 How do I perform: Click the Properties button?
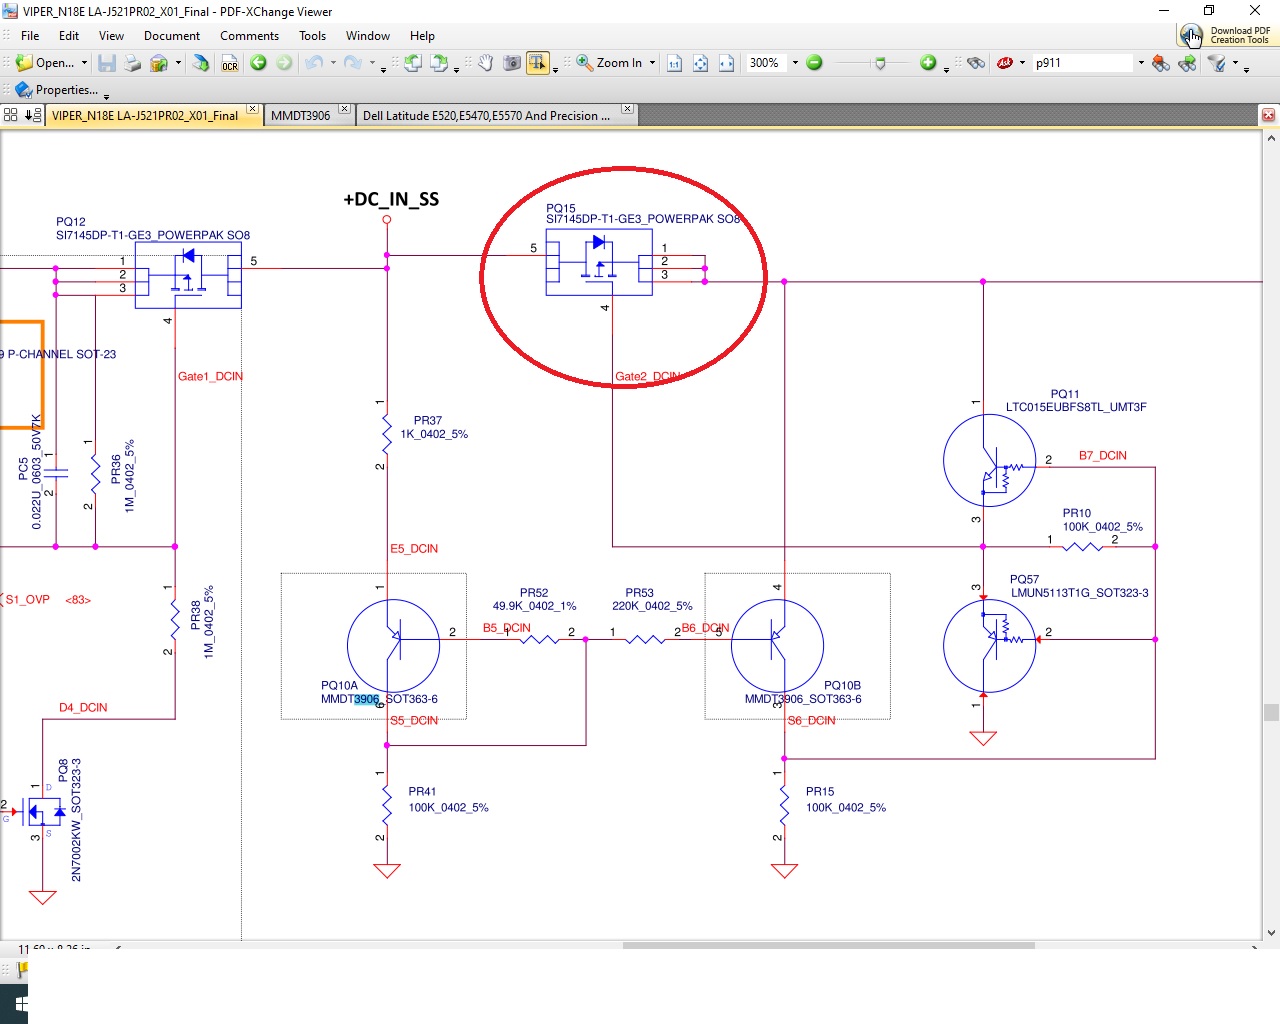58,90
